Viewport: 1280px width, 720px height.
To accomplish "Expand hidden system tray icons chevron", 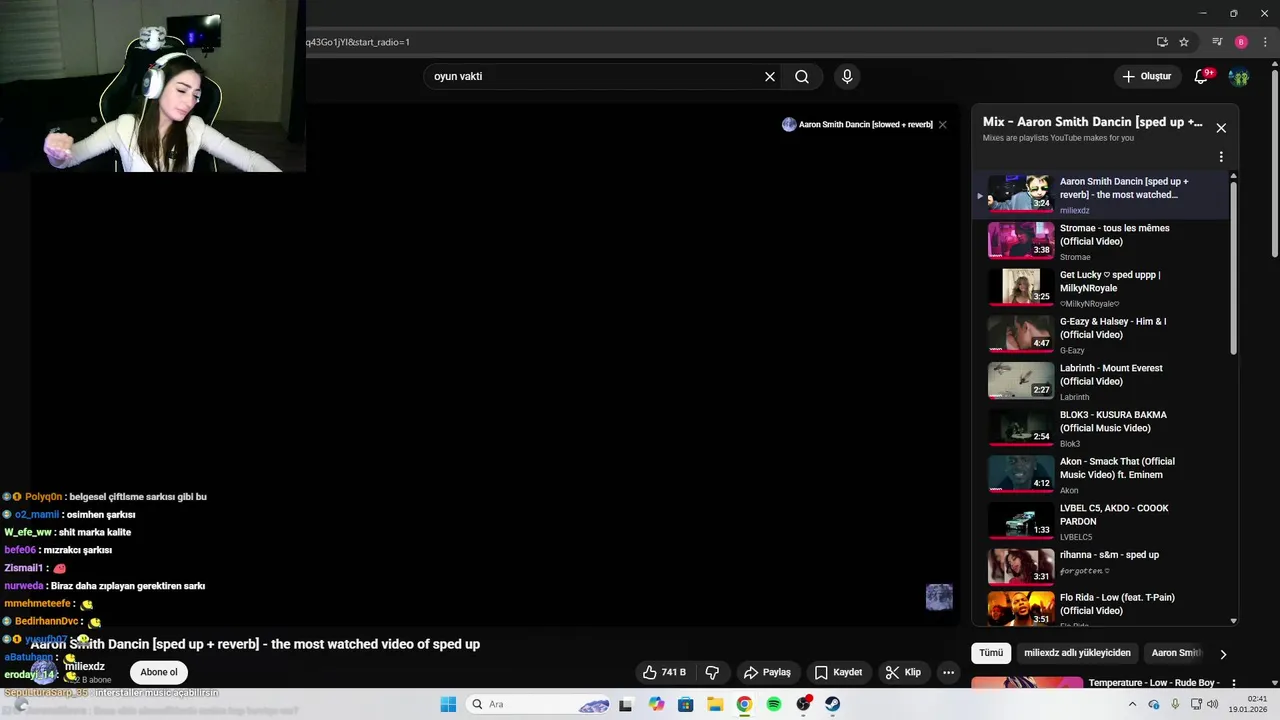I will pos(1132,704).
